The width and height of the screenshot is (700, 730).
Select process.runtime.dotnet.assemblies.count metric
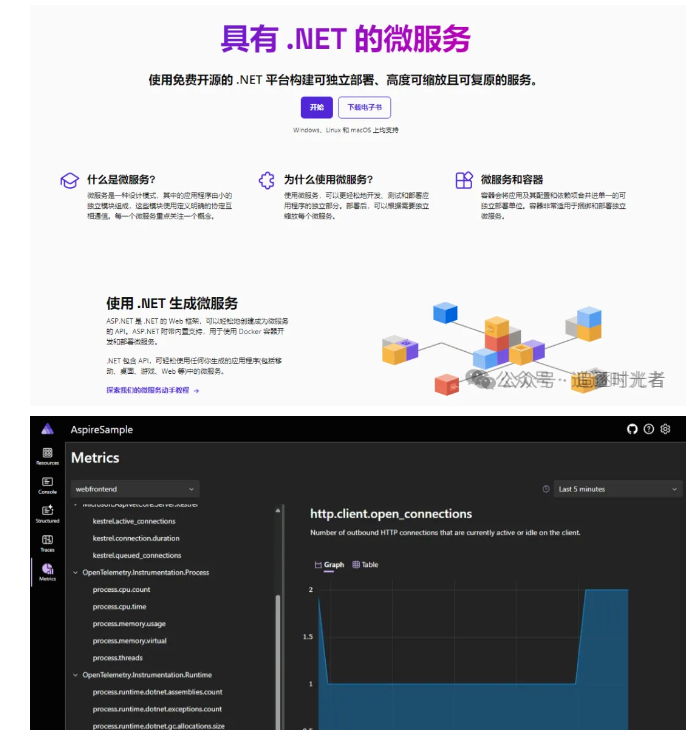pyautogui.click(x=157, y=692)
